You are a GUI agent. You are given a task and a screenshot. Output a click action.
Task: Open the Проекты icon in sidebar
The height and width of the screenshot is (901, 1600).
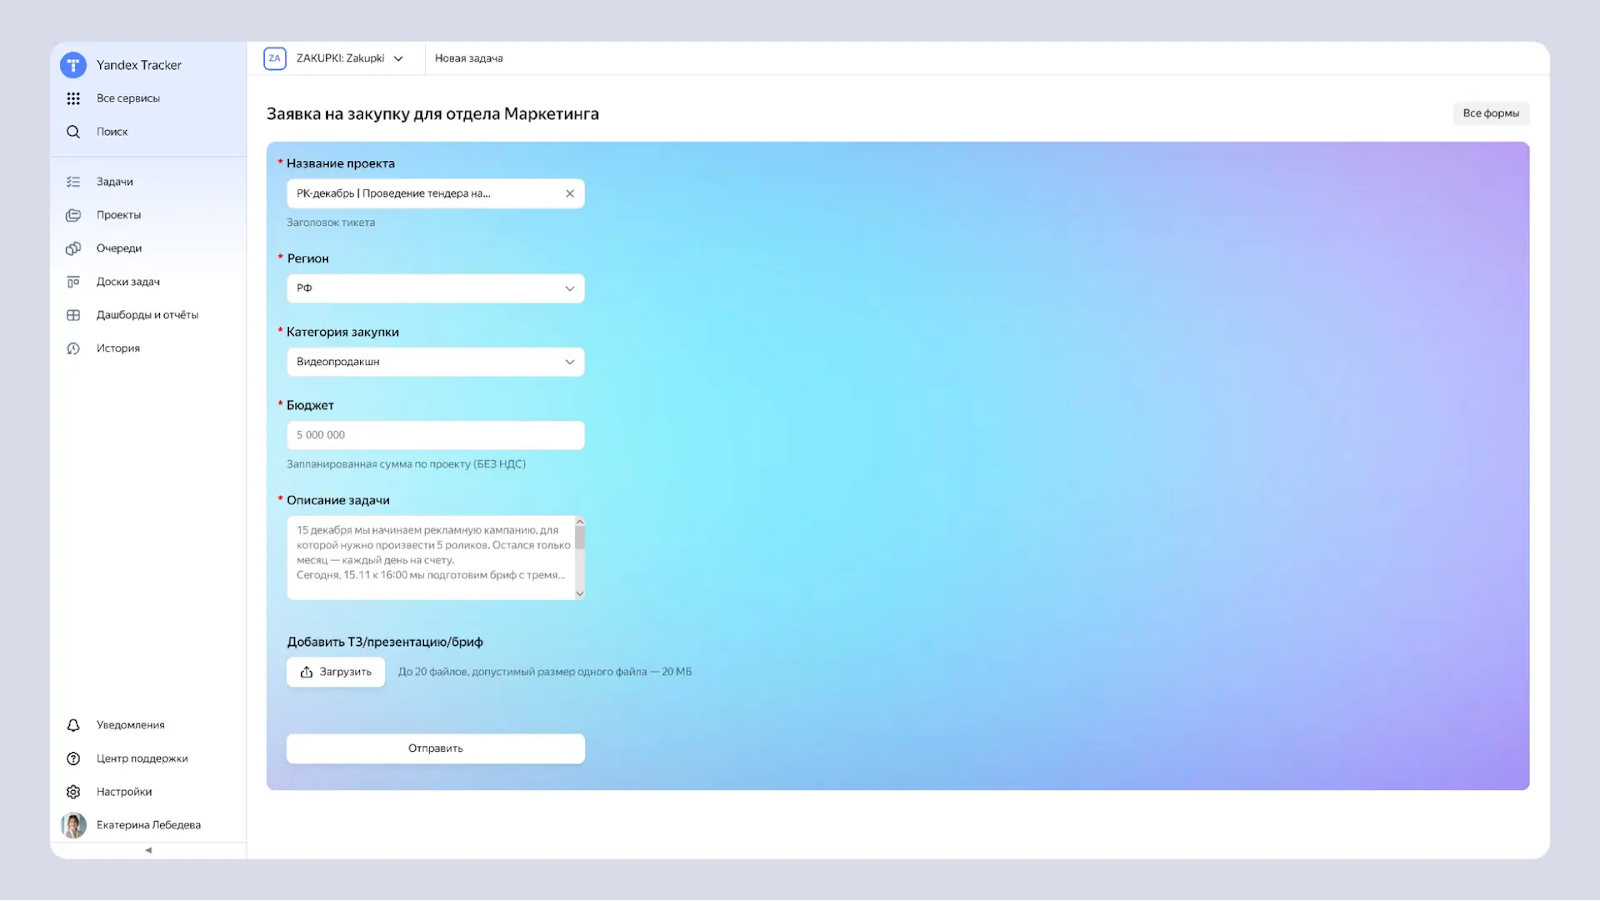(x=73, y=215)
